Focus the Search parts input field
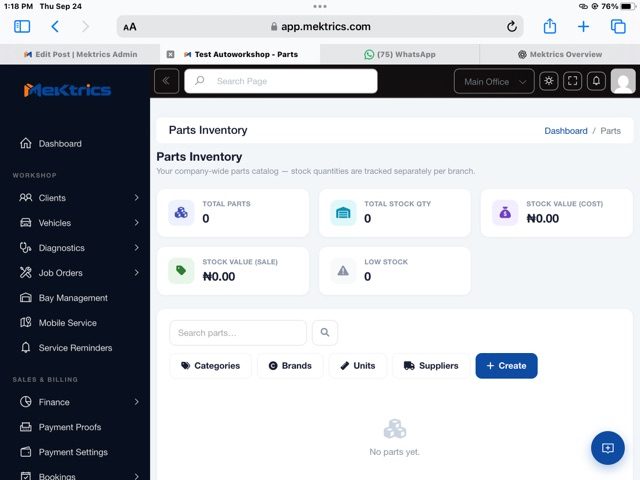 coord(238,333)
